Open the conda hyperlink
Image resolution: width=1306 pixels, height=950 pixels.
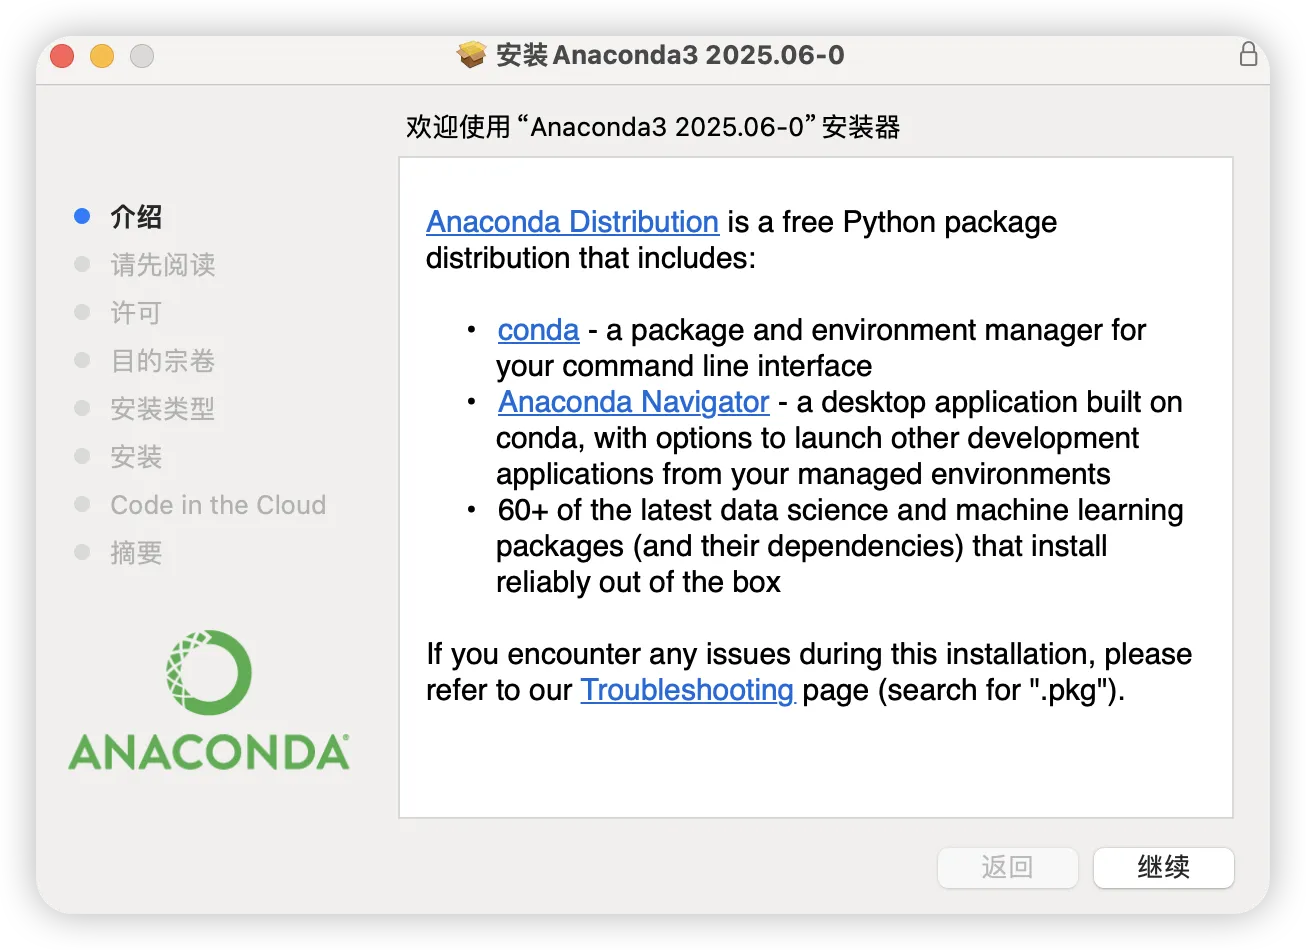point(538,330)
